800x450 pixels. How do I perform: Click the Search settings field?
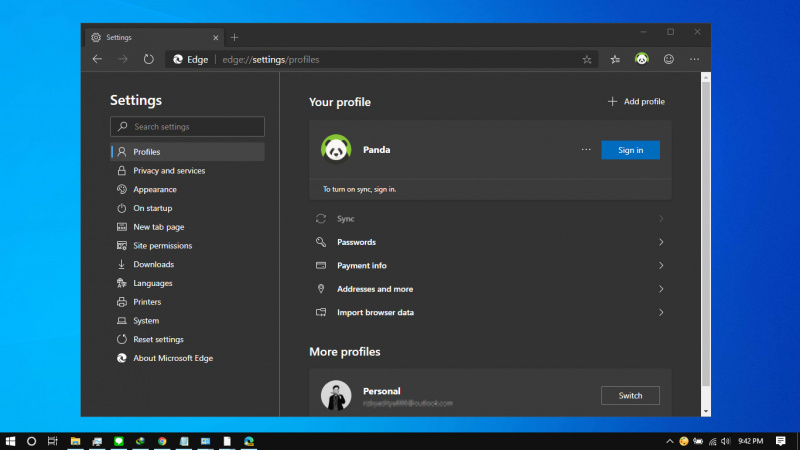pos(187,127)
